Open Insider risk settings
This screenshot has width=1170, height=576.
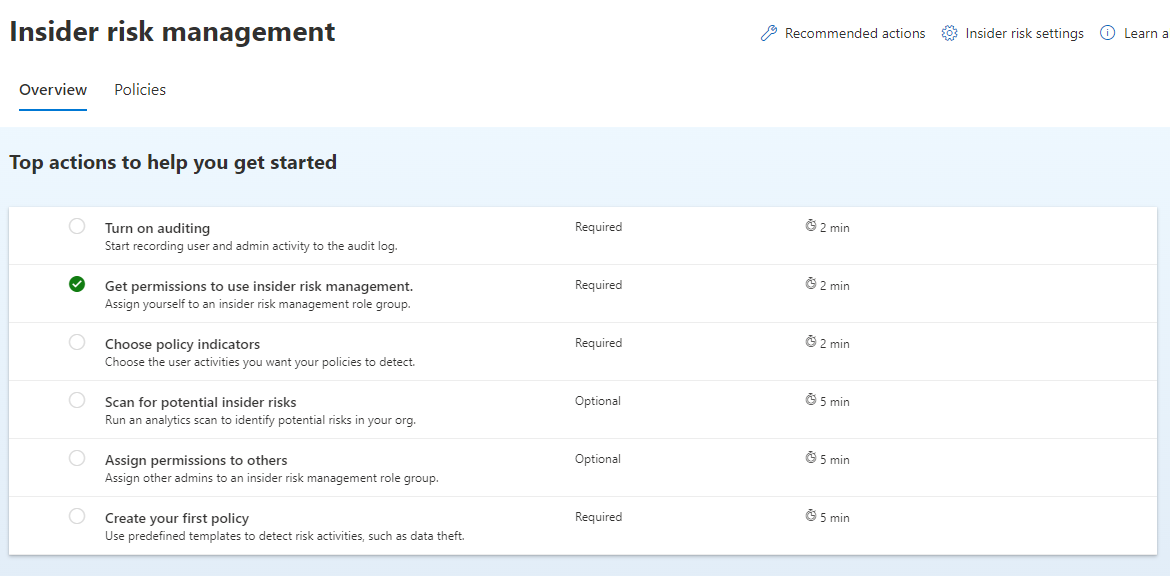click(x=1024, y=34)
